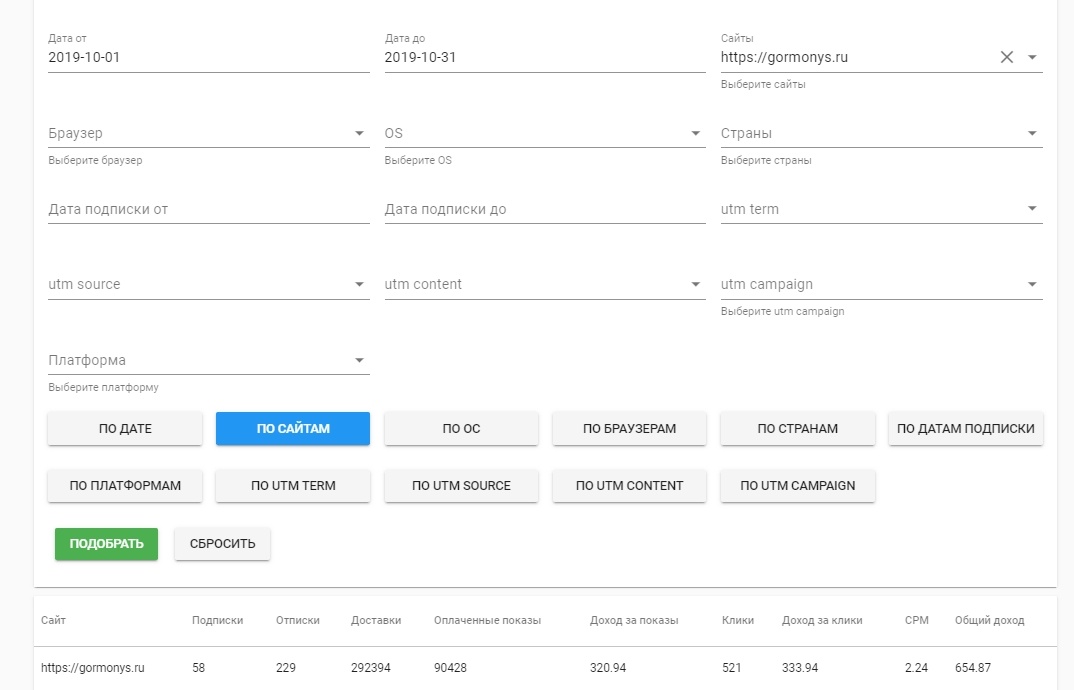Viewport: 1074px width, 690px height.
Task: Click the Клики column header
Action: (738, 620)
